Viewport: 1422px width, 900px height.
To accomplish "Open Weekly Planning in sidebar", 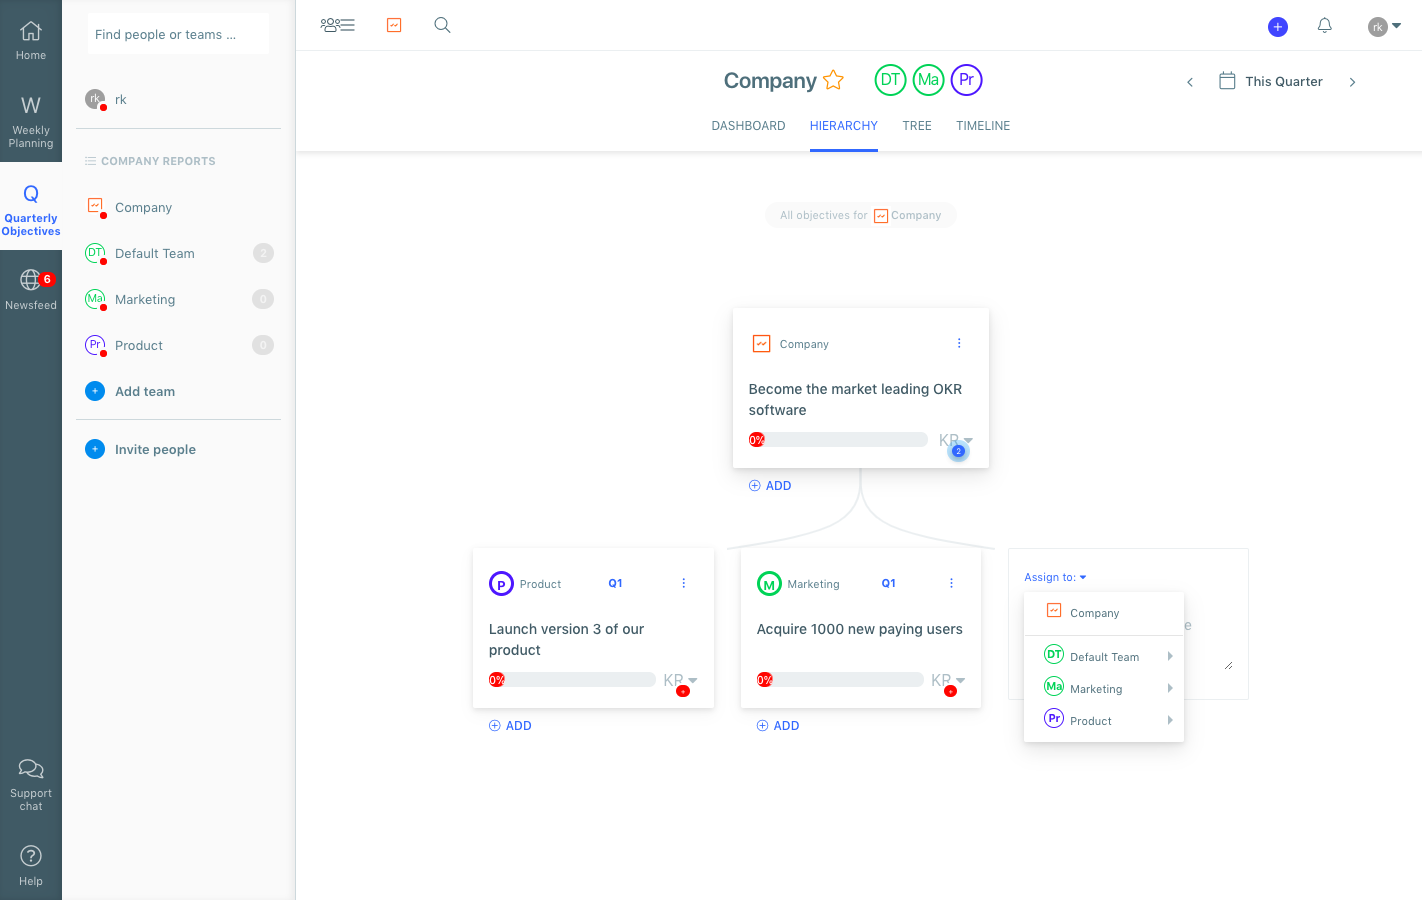I will (31, 121).
